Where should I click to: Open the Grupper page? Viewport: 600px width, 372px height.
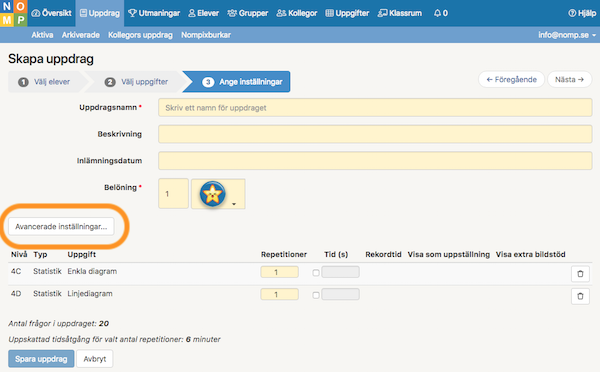click(x=248, y=13)
